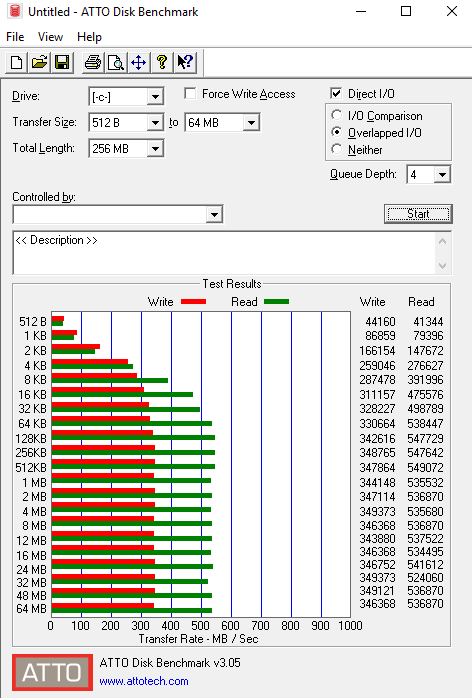Choose the Neither radio option

point(337,149)
